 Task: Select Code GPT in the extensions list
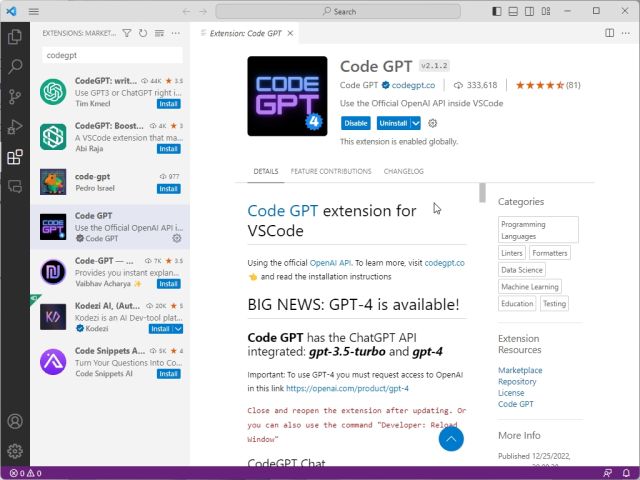click(x=110, y=227)
